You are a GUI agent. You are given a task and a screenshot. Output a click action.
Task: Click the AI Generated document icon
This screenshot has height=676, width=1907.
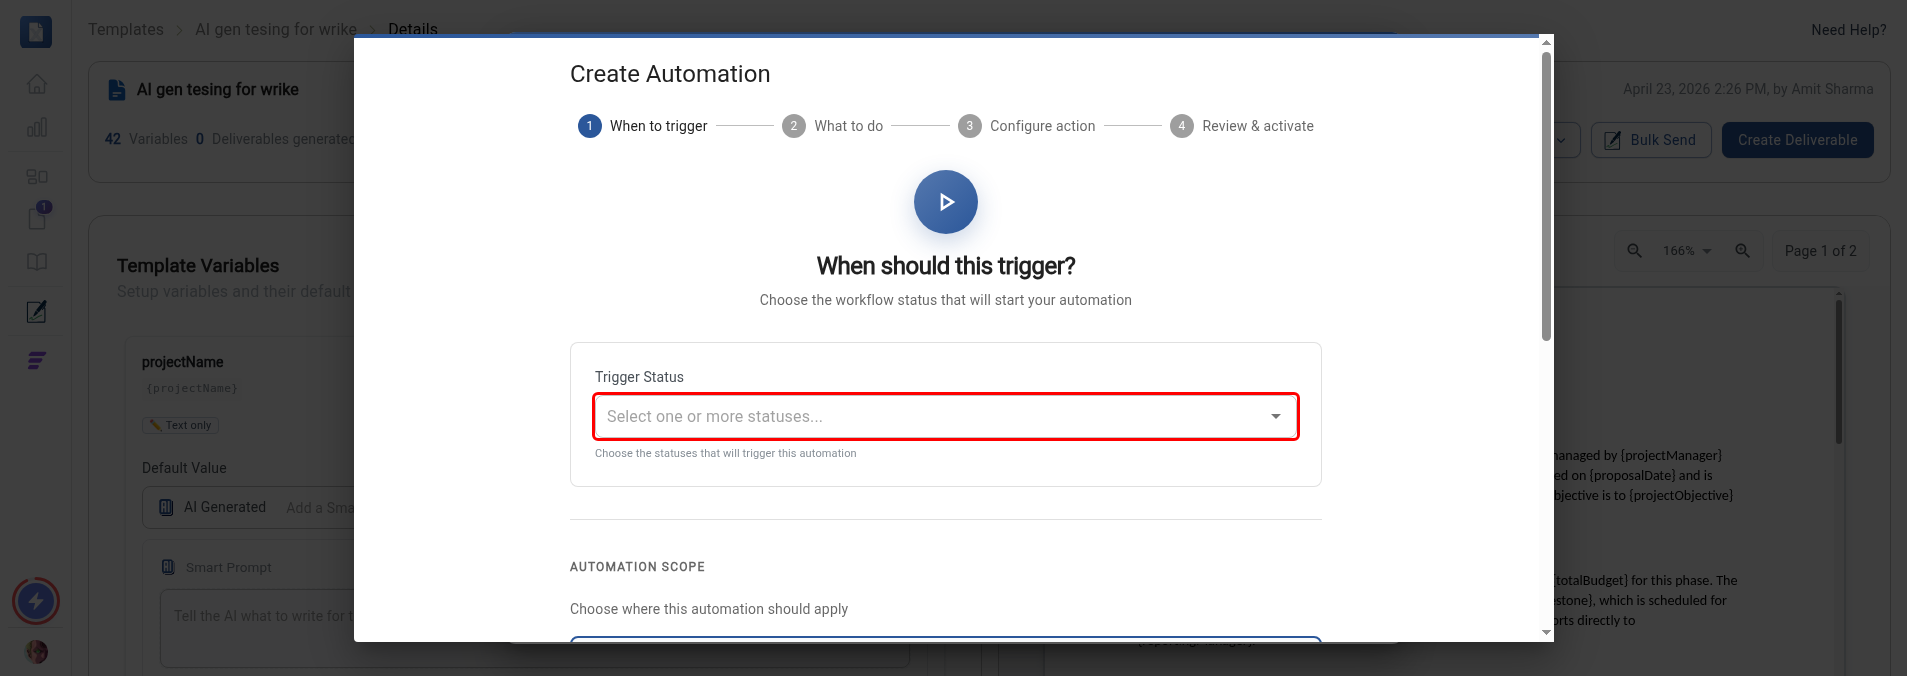tap(167, 507)
